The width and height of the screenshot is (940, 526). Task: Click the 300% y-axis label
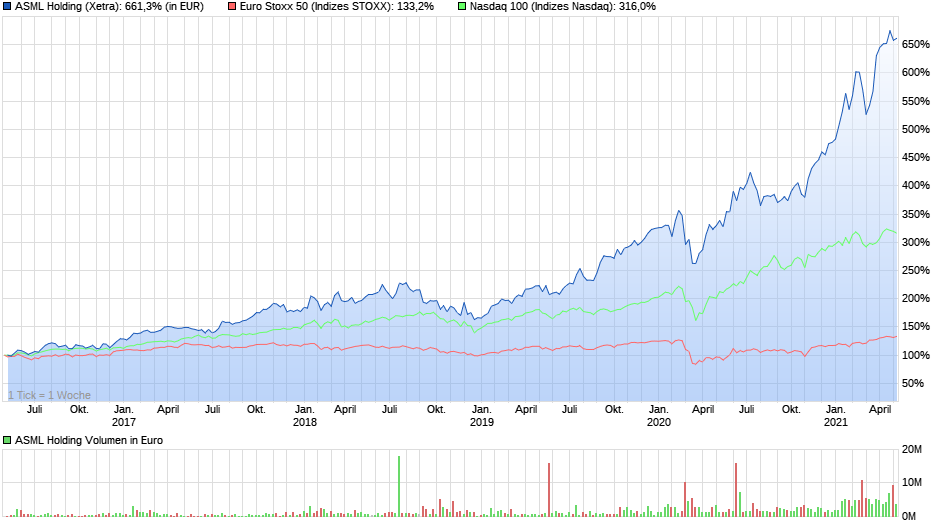click(x=915, y=242)
